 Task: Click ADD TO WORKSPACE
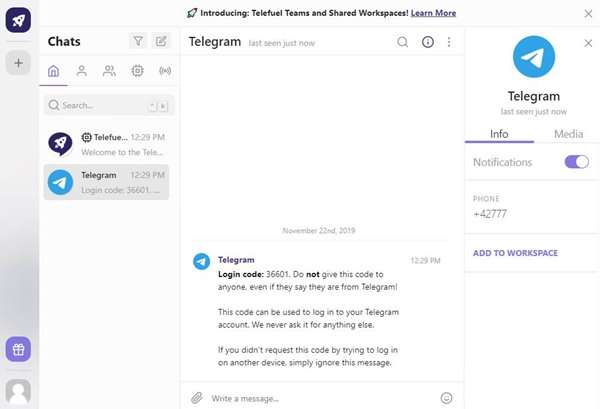tap(515, 253)
